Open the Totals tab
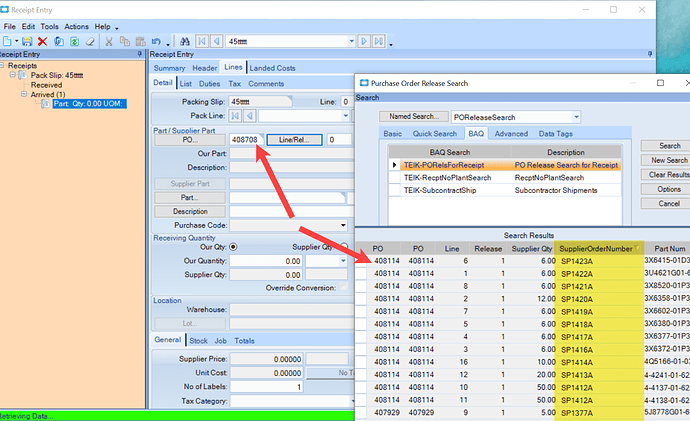Viewport: 690px width, 421px height. [244, 340]
